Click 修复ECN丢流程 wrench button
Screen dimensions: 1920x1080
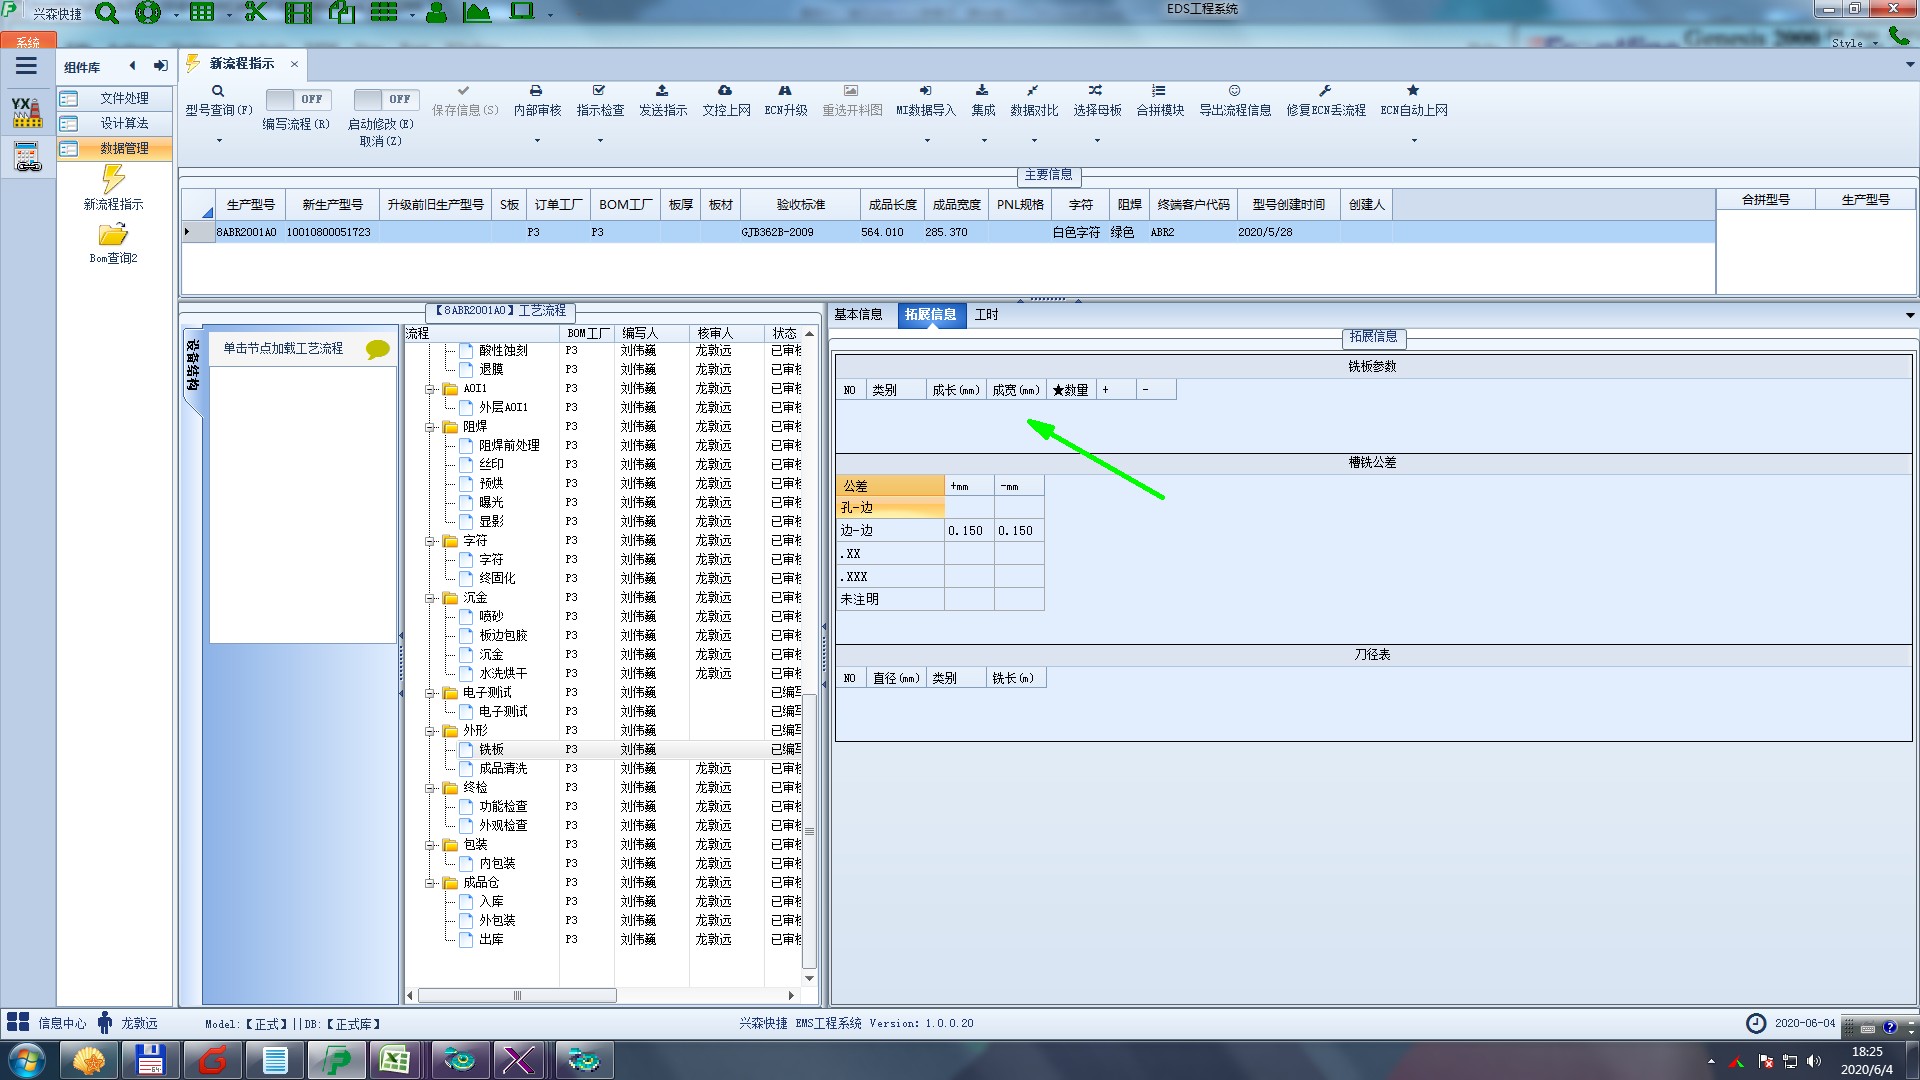1326,101
